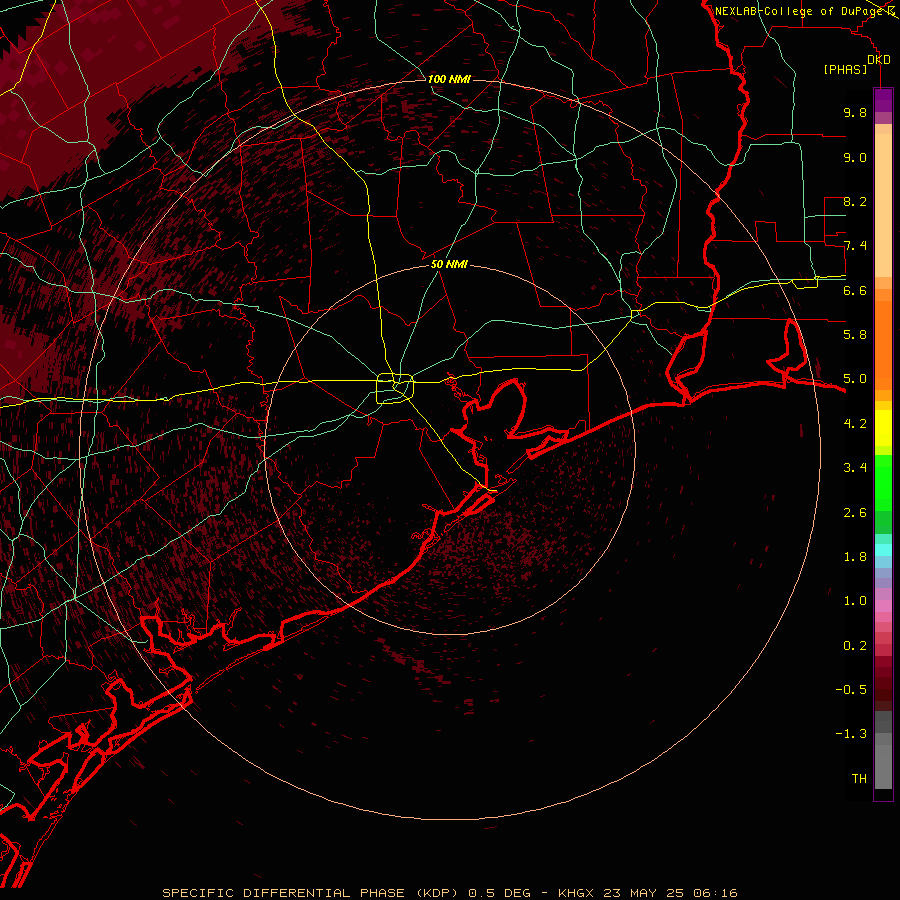Image resolution: width=900 pixels, height=900 pixels.
Task: Click the 9.8 value on the scale
Action: pyautogui.click(x=855, y=112)
